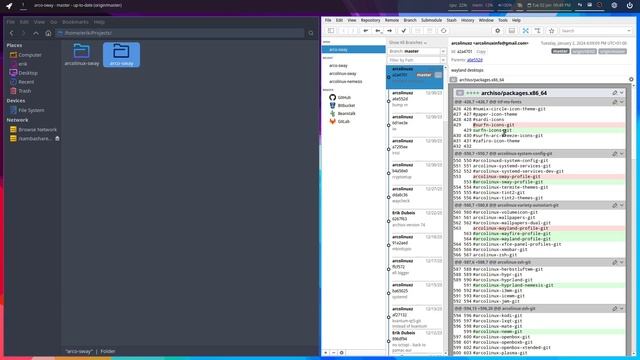The image size is (640, 360).
Task: Go to home folder in file manager
Action: (x=48, y=33)
